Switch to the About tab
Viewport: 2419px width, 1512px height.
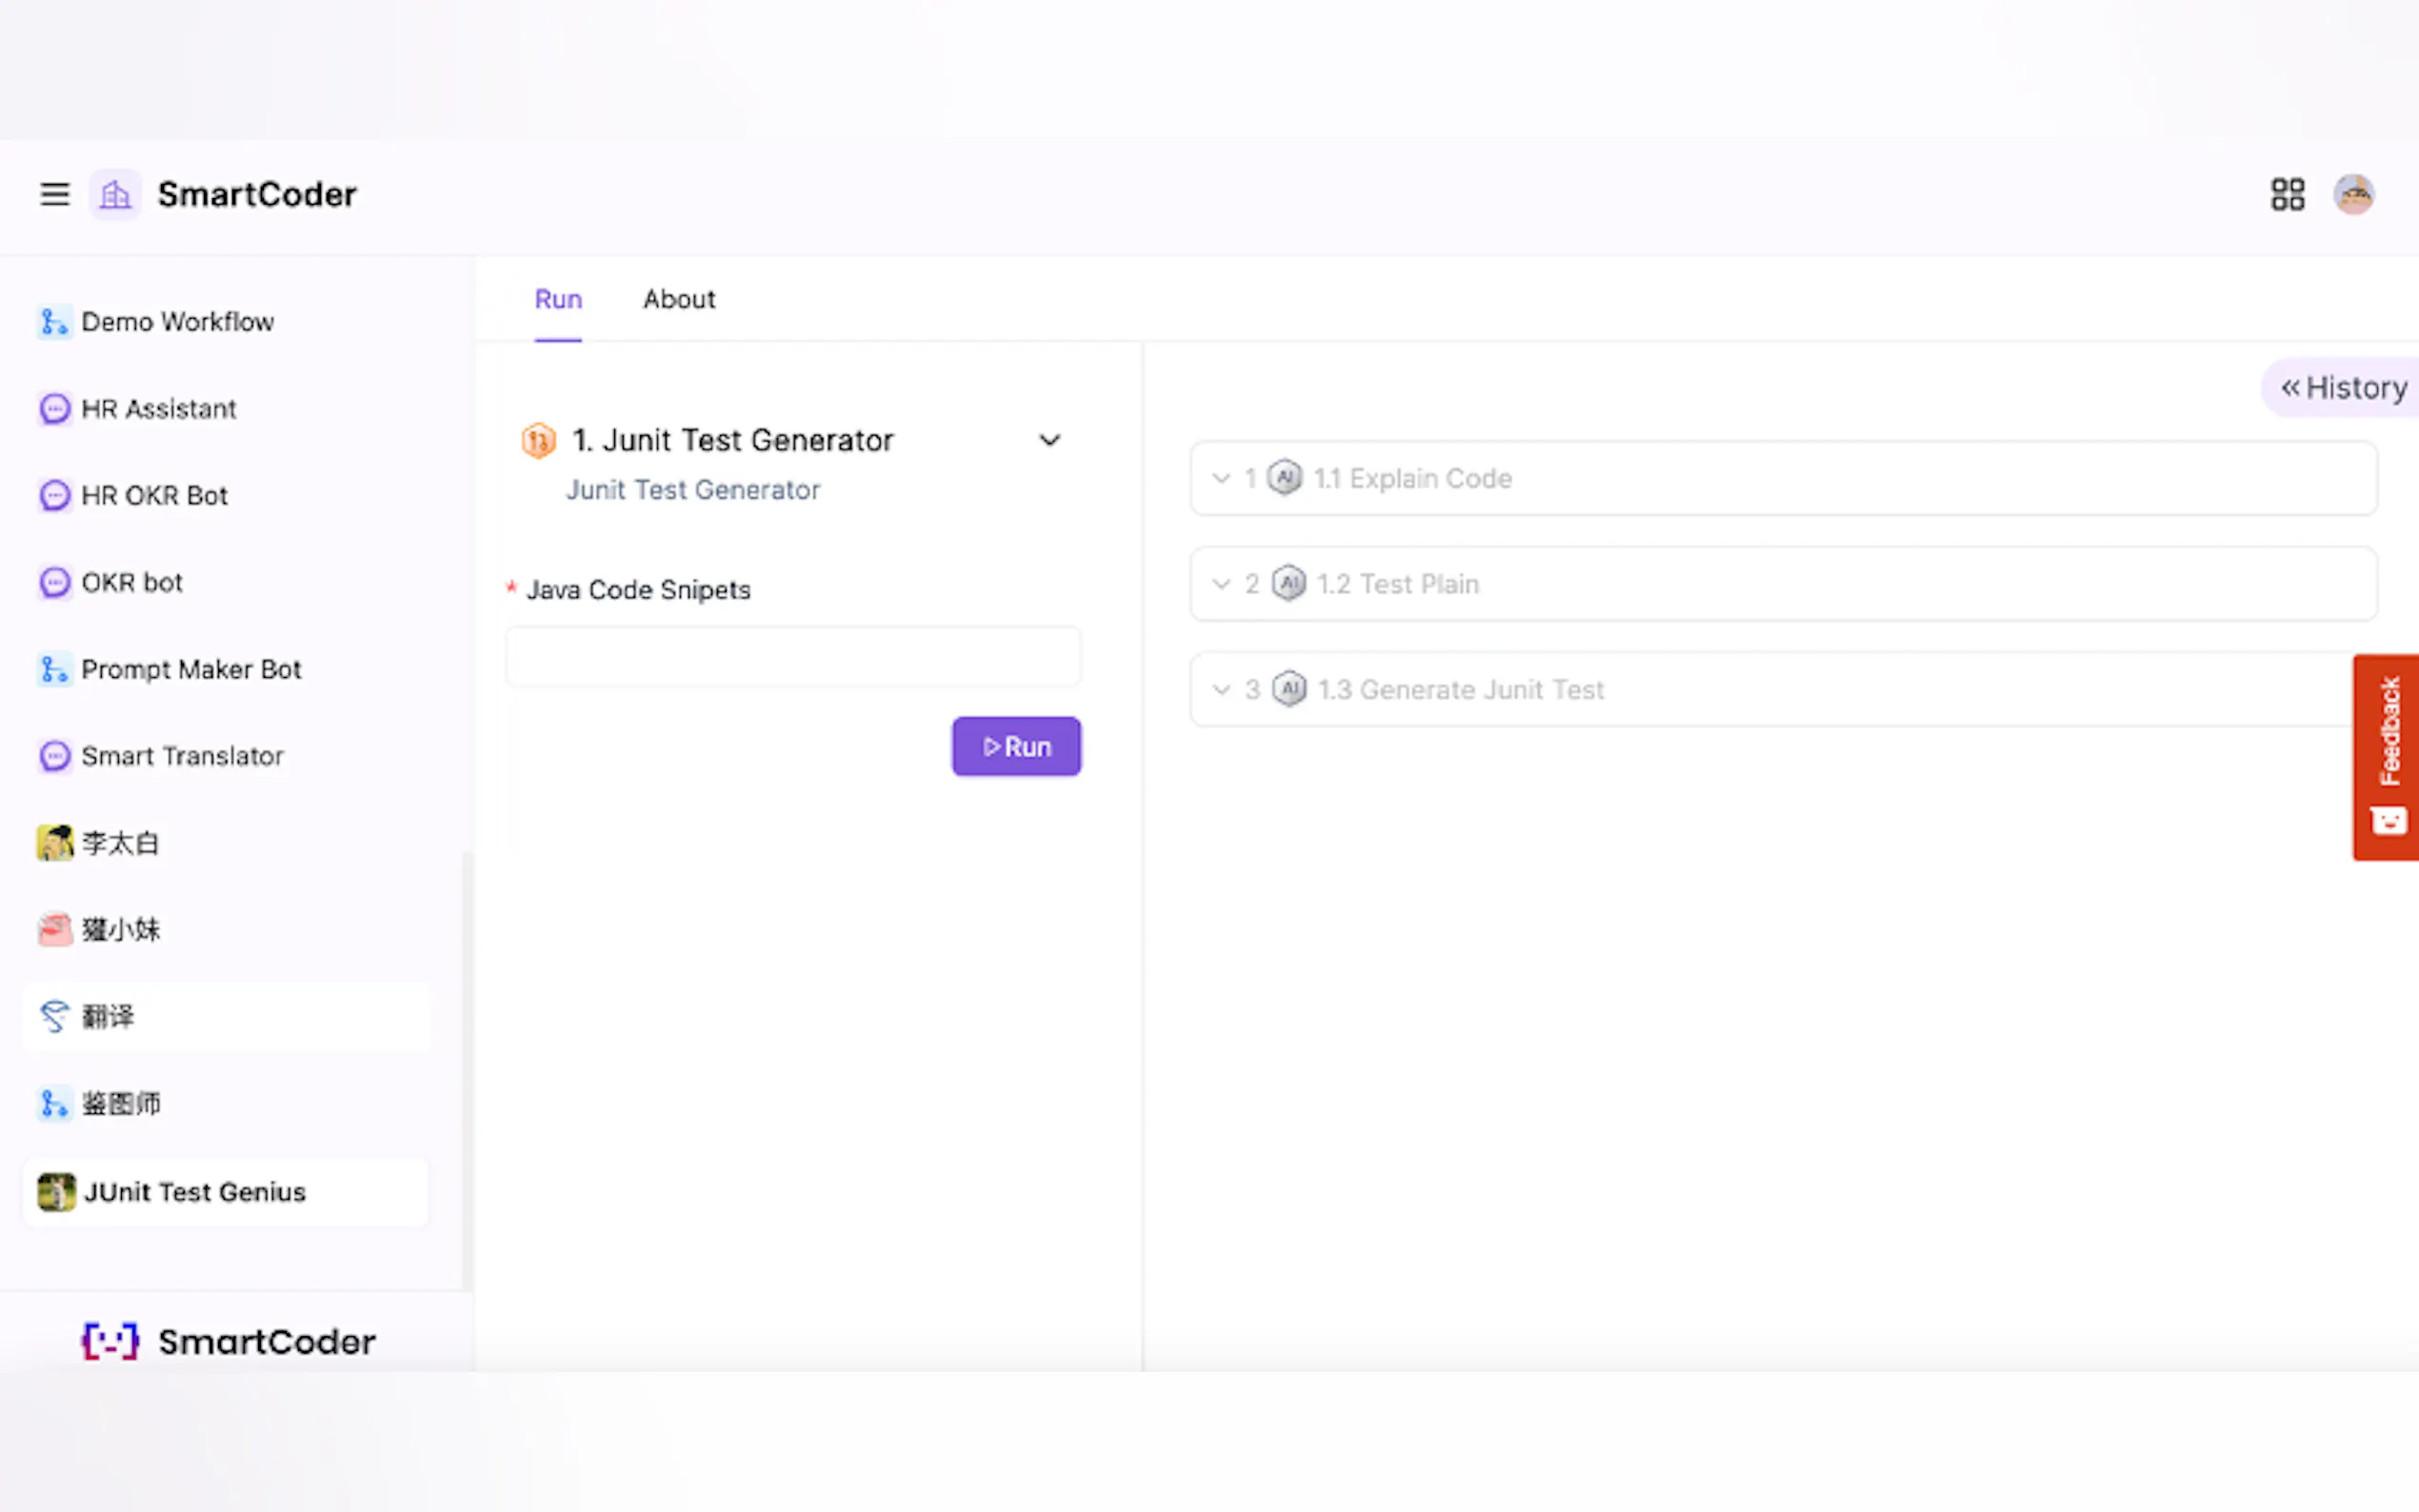(x=679, y=299)
